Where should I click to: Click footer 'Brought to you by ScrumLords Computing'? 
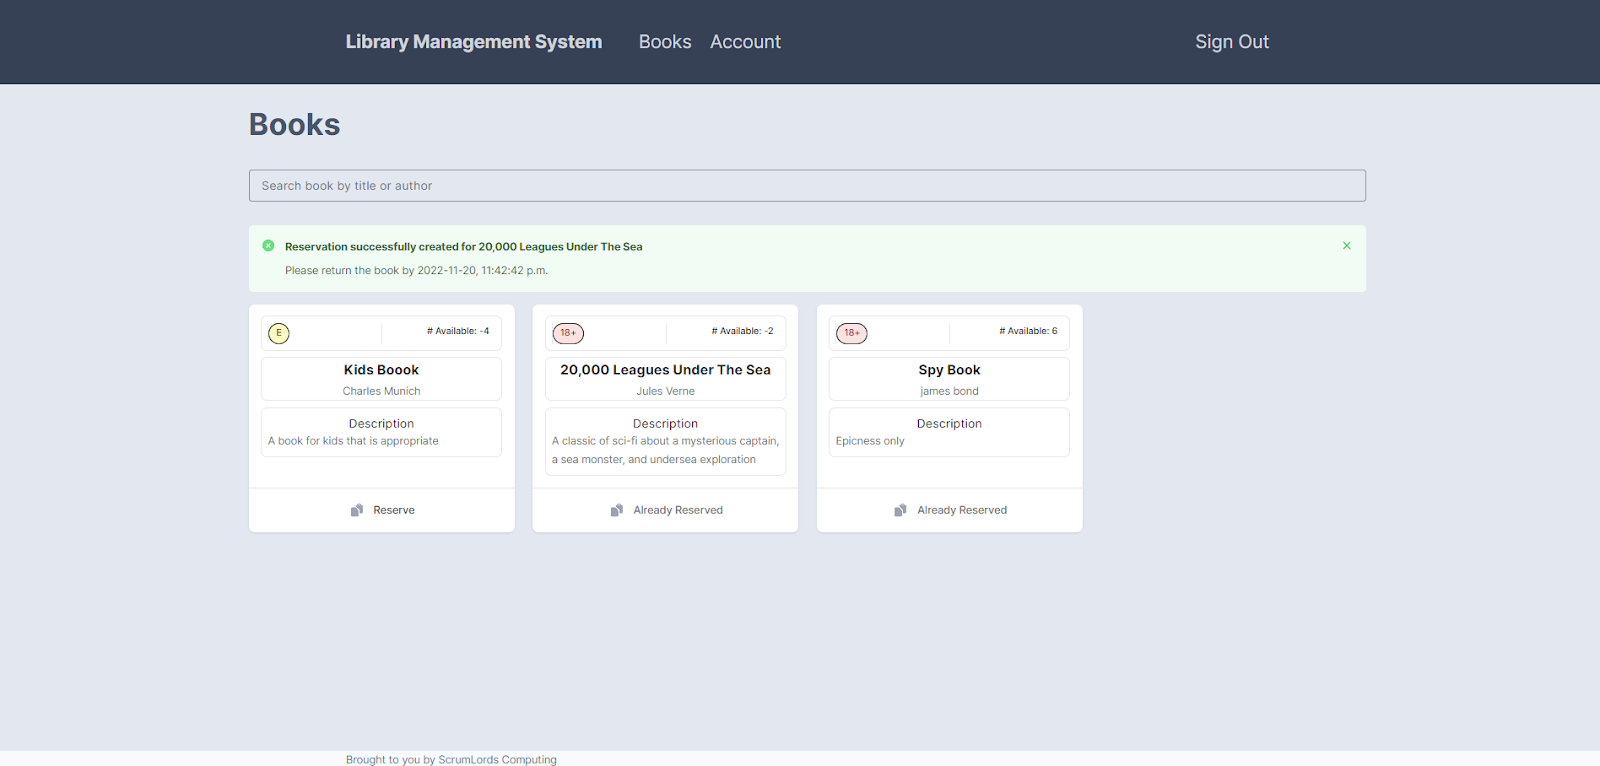(451, 760)
